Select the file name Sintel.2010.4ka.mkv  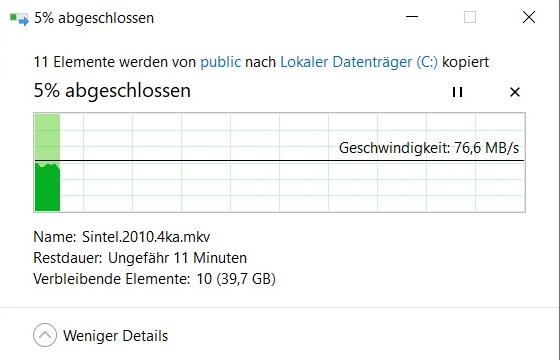(x=146, y=237)
